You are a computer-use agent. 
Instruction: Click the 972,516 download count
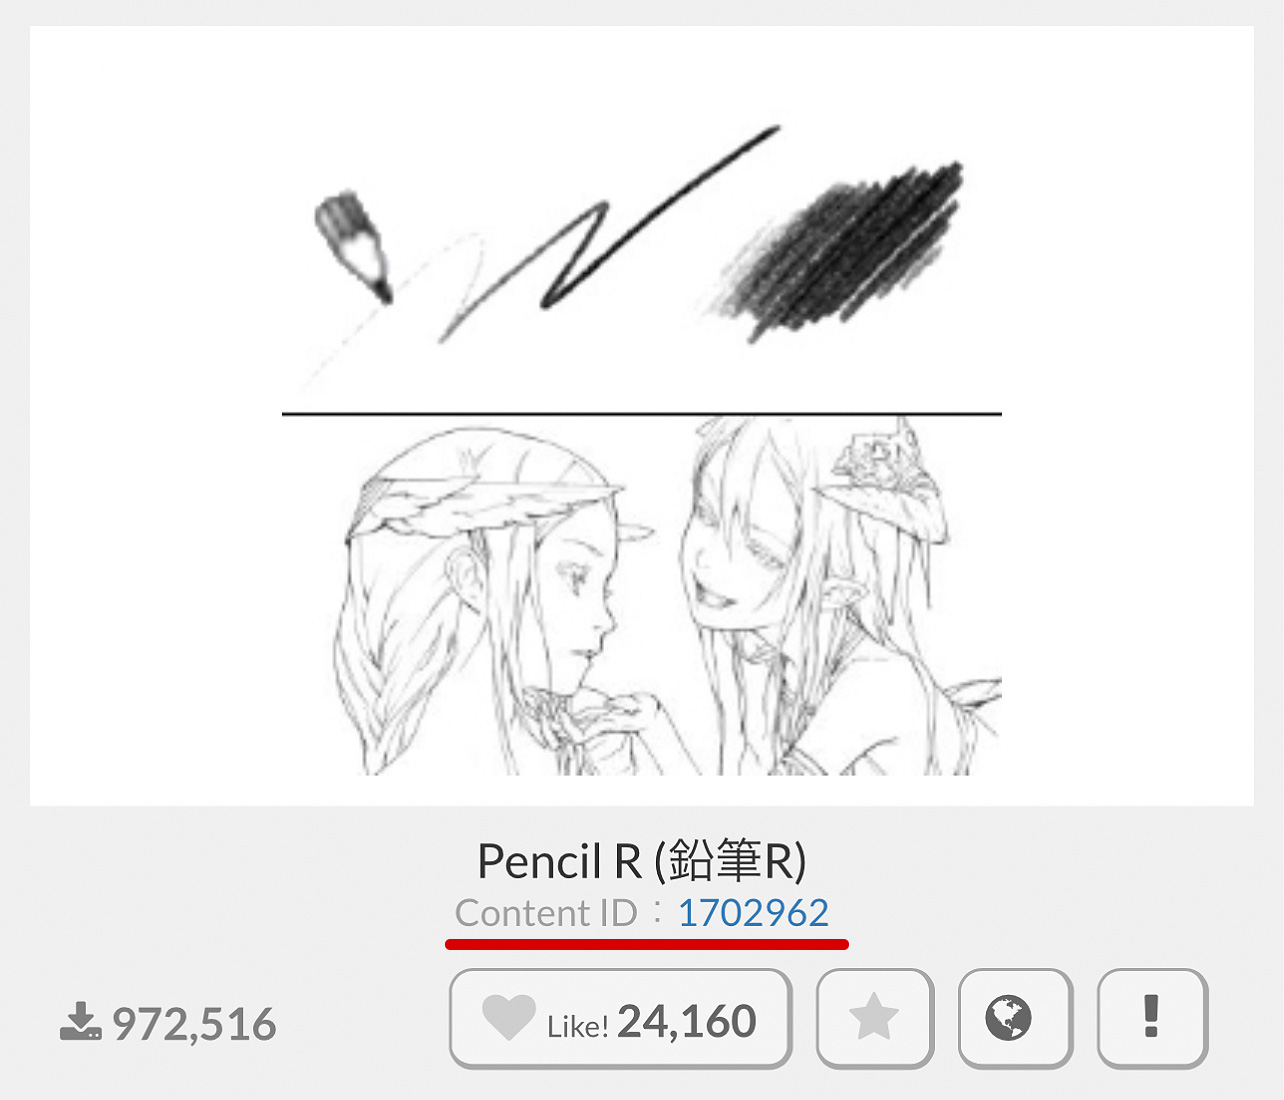point(194,1024)
